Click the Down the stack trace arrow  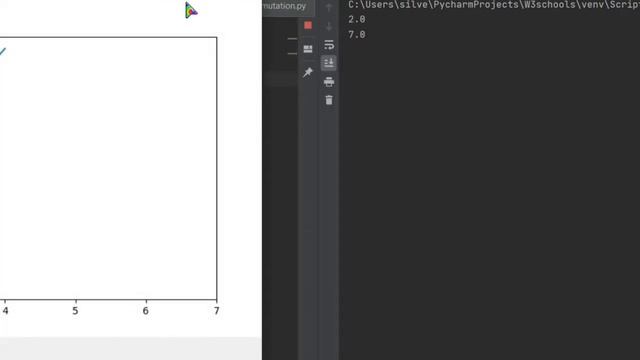[x=329, y=27]
